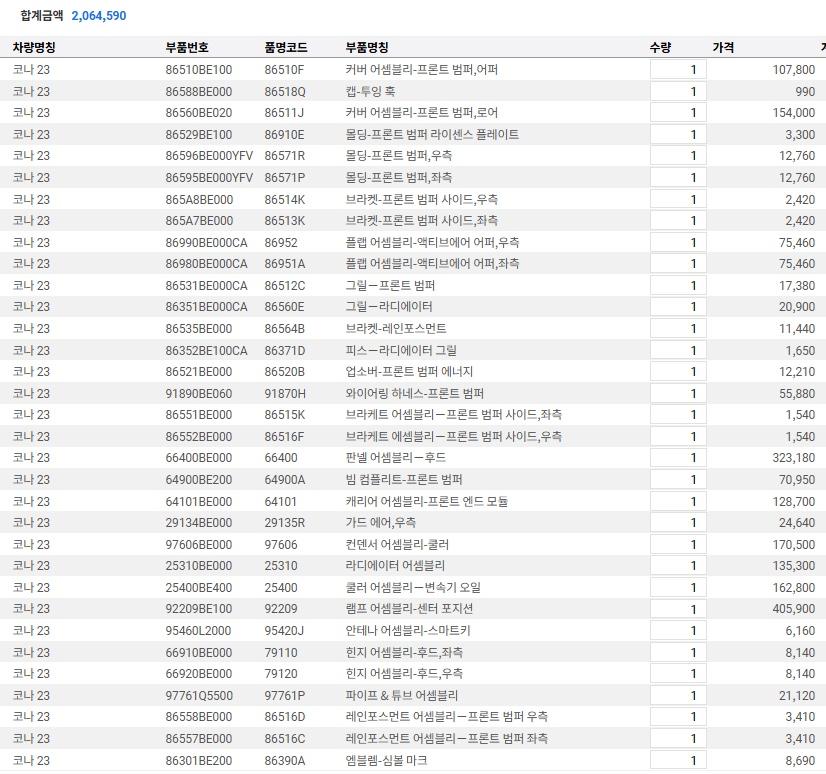Select the 품명코드 column header

[286, 47]
